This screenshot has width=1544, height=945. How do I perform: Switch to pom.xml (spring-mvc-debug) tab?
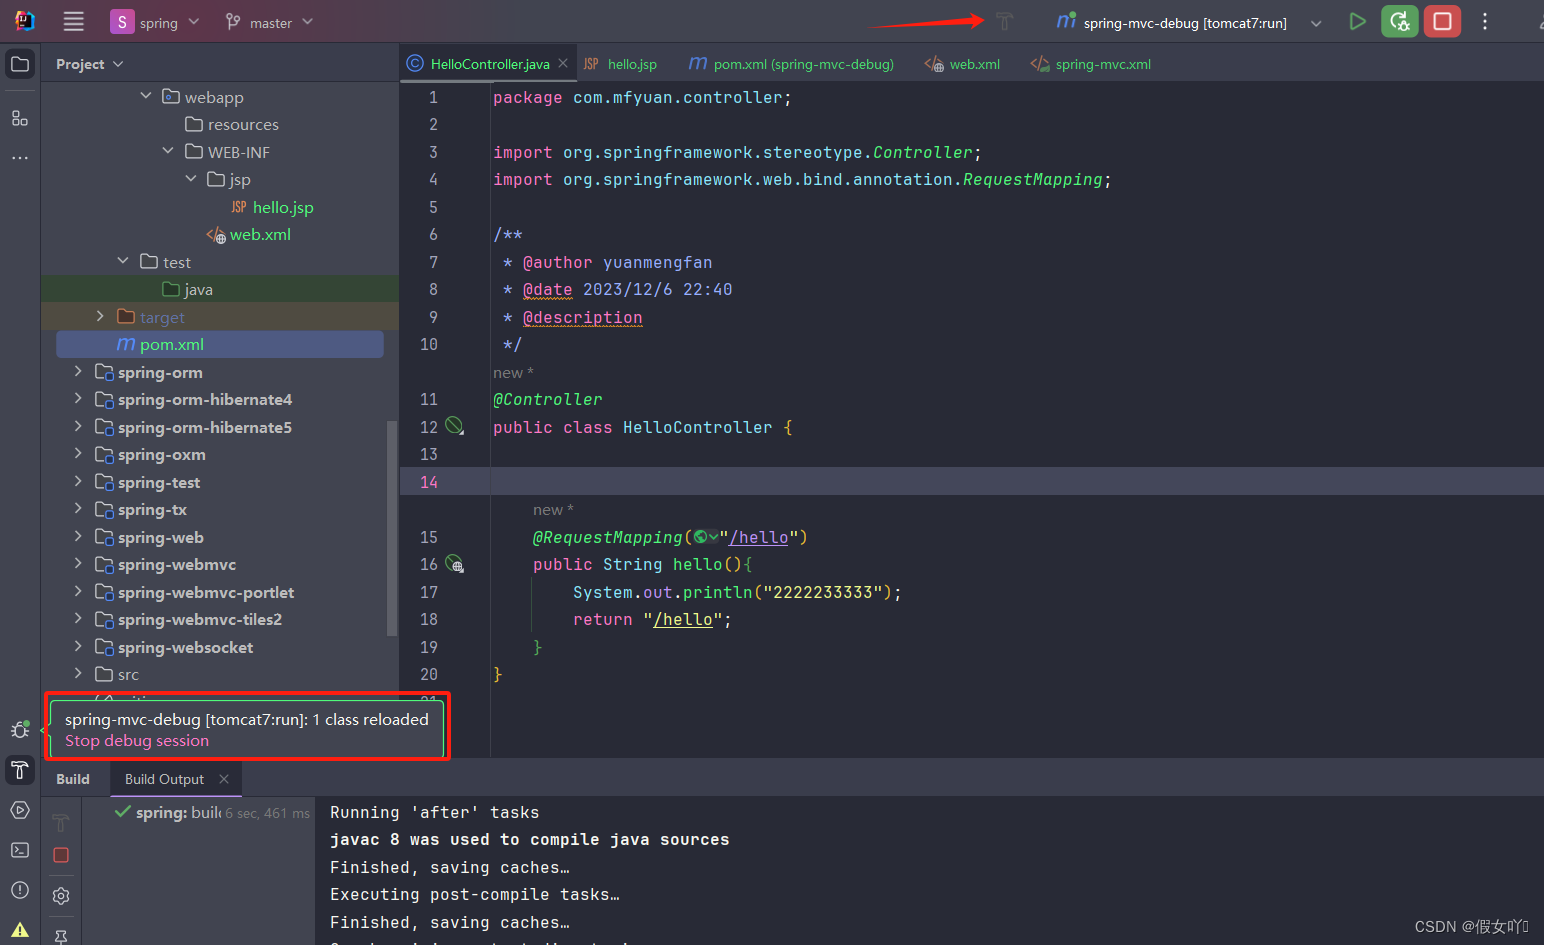pos(791,64)
